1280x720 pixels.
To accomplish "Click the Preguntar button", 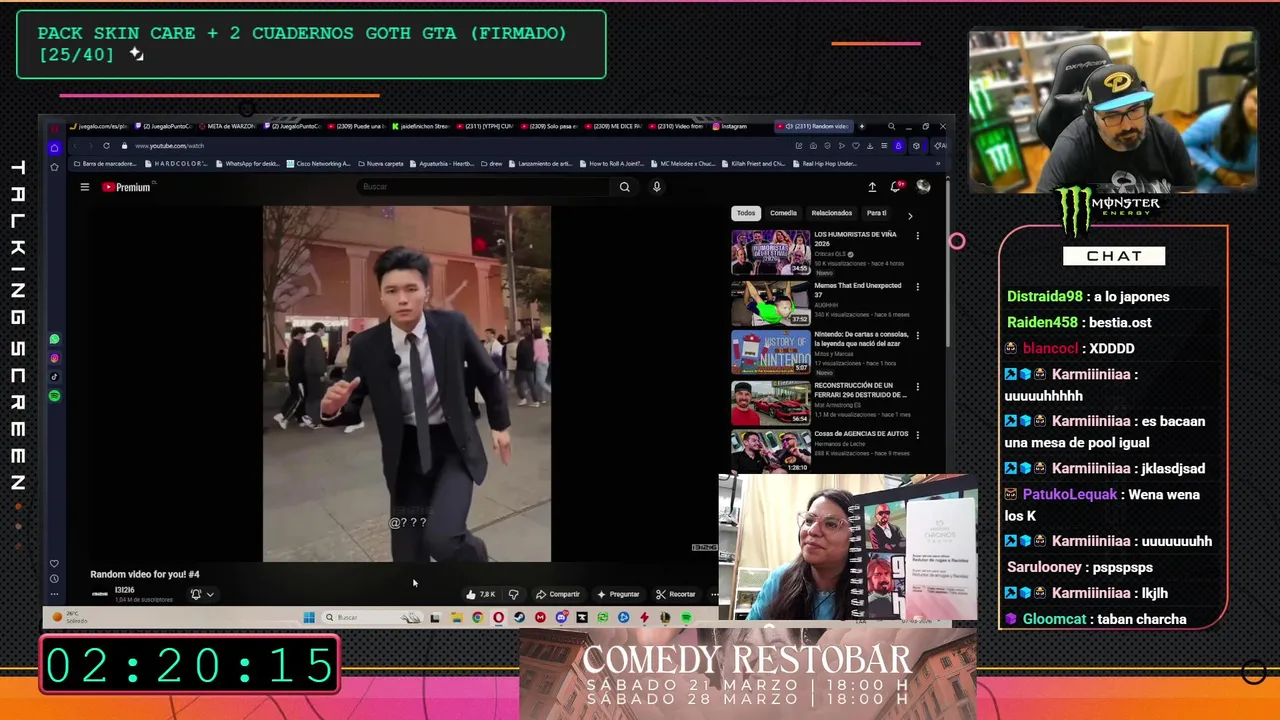I will pos(618,594).
